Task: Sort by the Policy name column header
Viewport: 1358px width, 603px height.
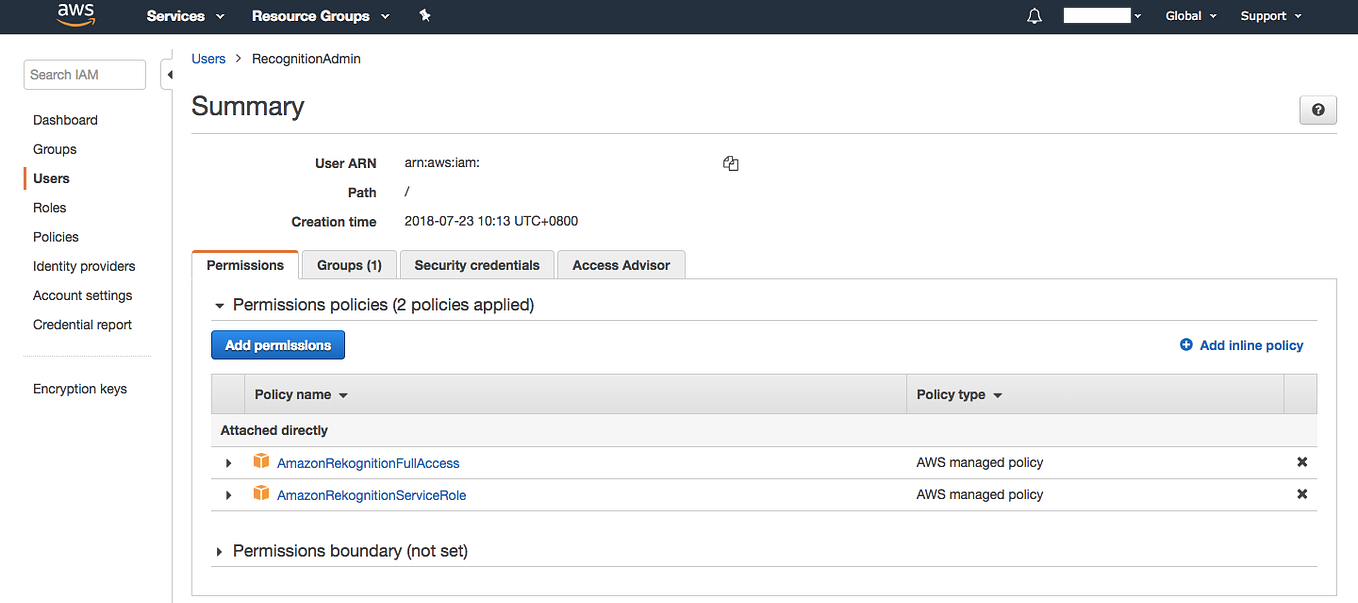Action: pyautogui.click(x=301, y=395)
